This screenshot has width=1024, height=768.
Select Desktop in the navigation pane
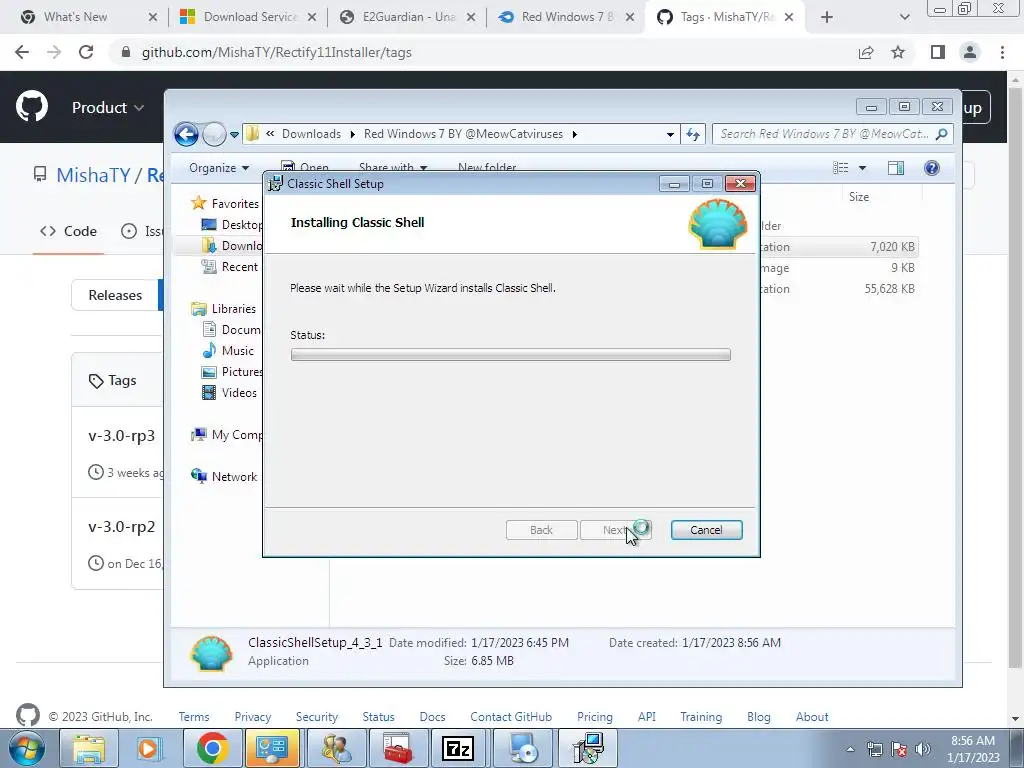pos(232,225)
